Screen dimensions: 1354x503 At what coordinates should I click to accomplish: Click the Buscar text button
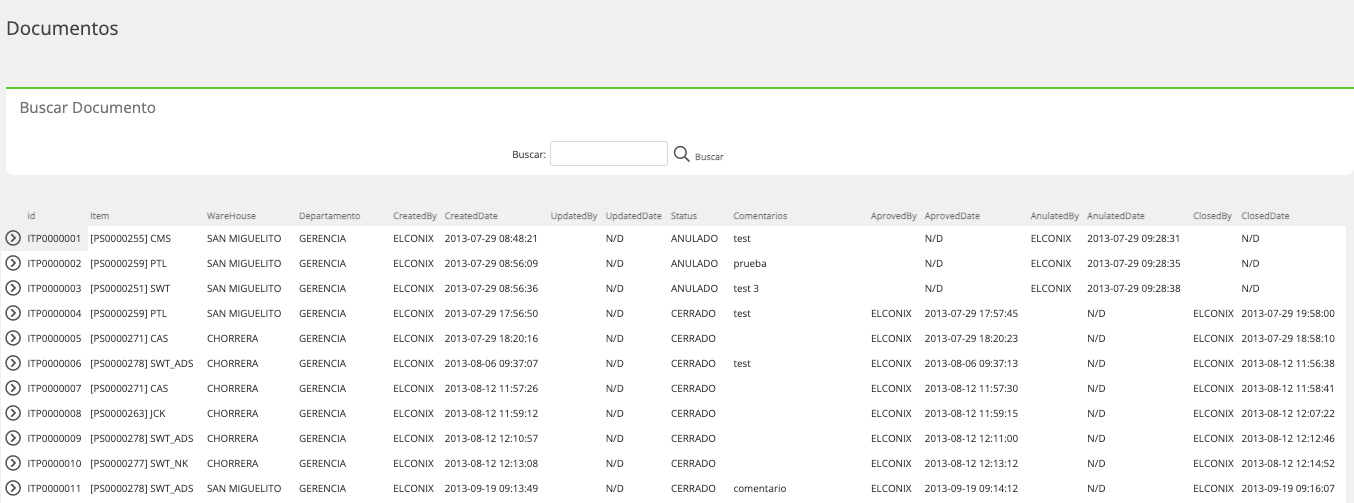coord(709,158)
